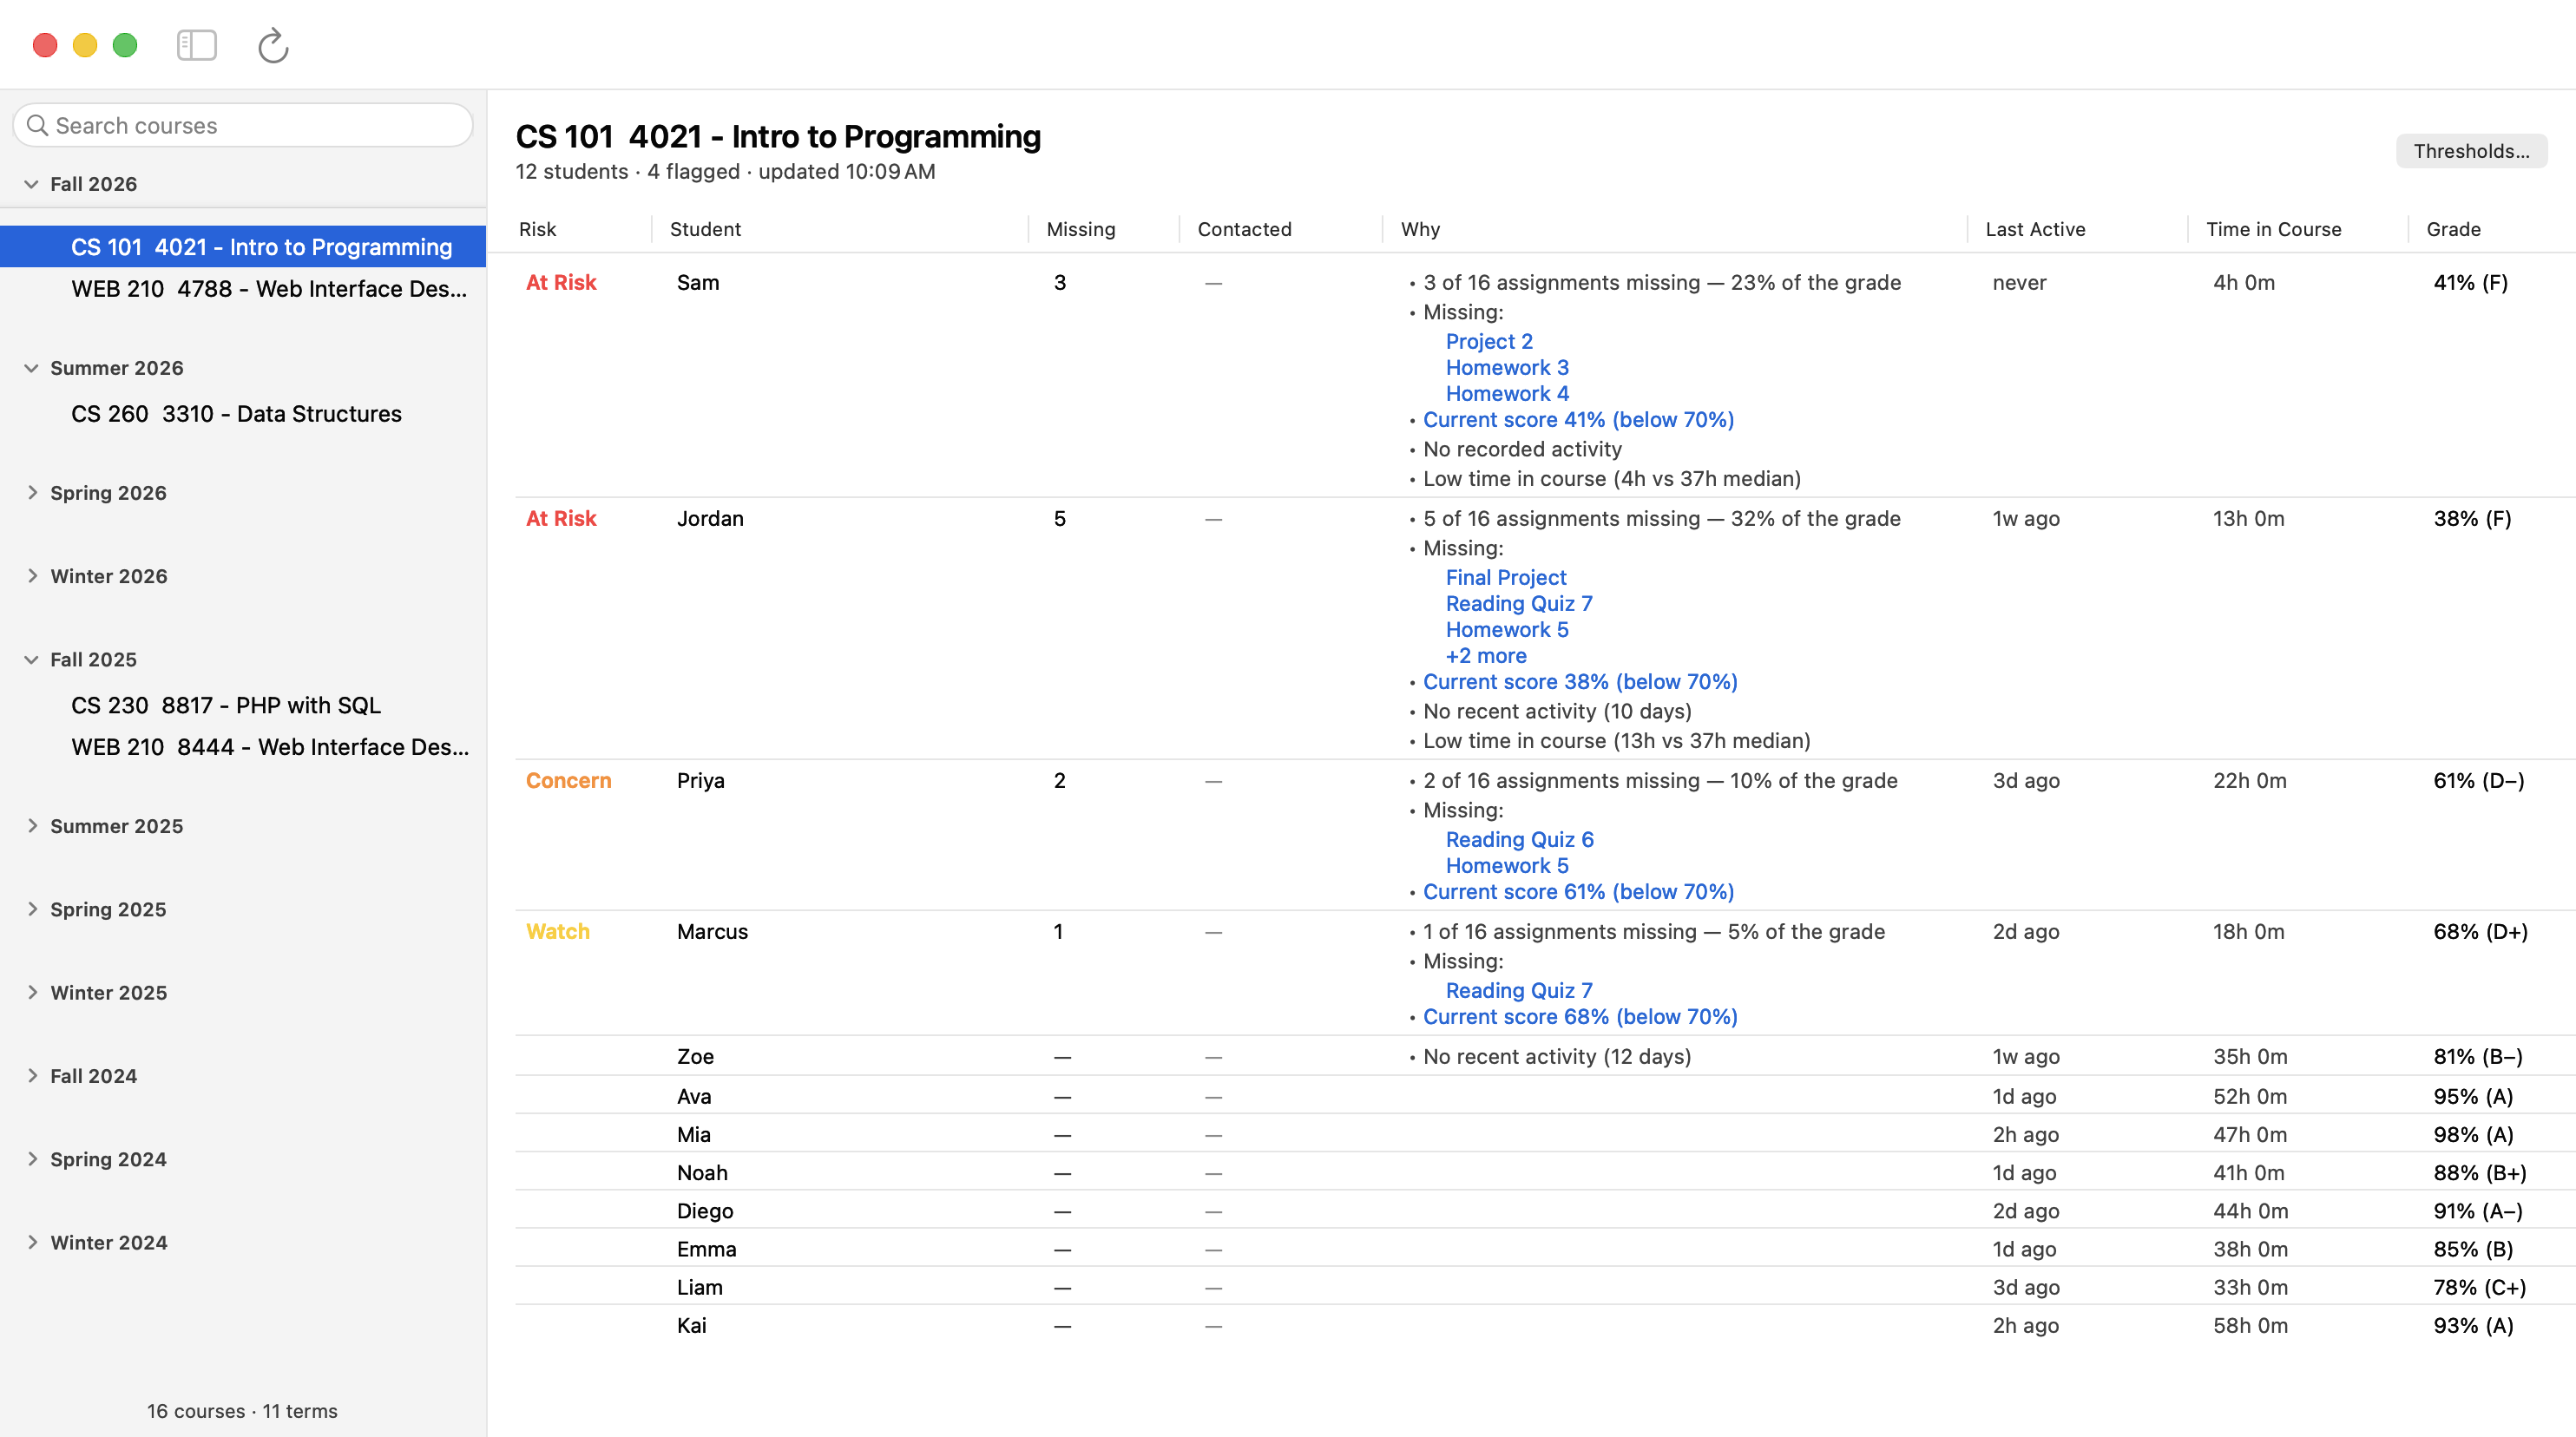
Task: Open Marcus's Reading Quiz 7 link
Action: [1519, 991]
